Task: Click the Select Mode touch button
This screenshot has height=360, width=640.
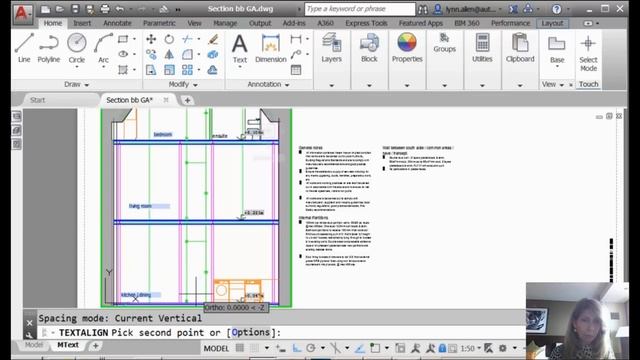Action: tap(588, 53)
